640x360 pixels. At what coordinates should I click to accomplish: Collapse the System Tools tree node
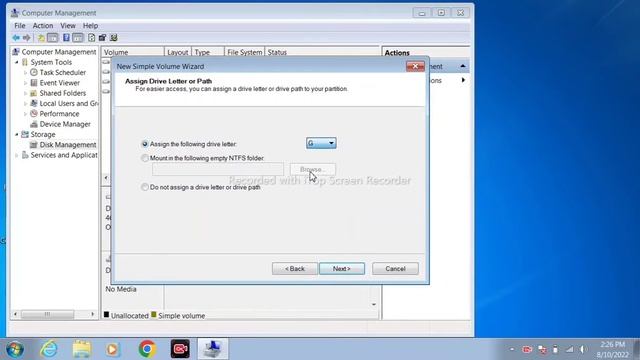click(17, 62)
